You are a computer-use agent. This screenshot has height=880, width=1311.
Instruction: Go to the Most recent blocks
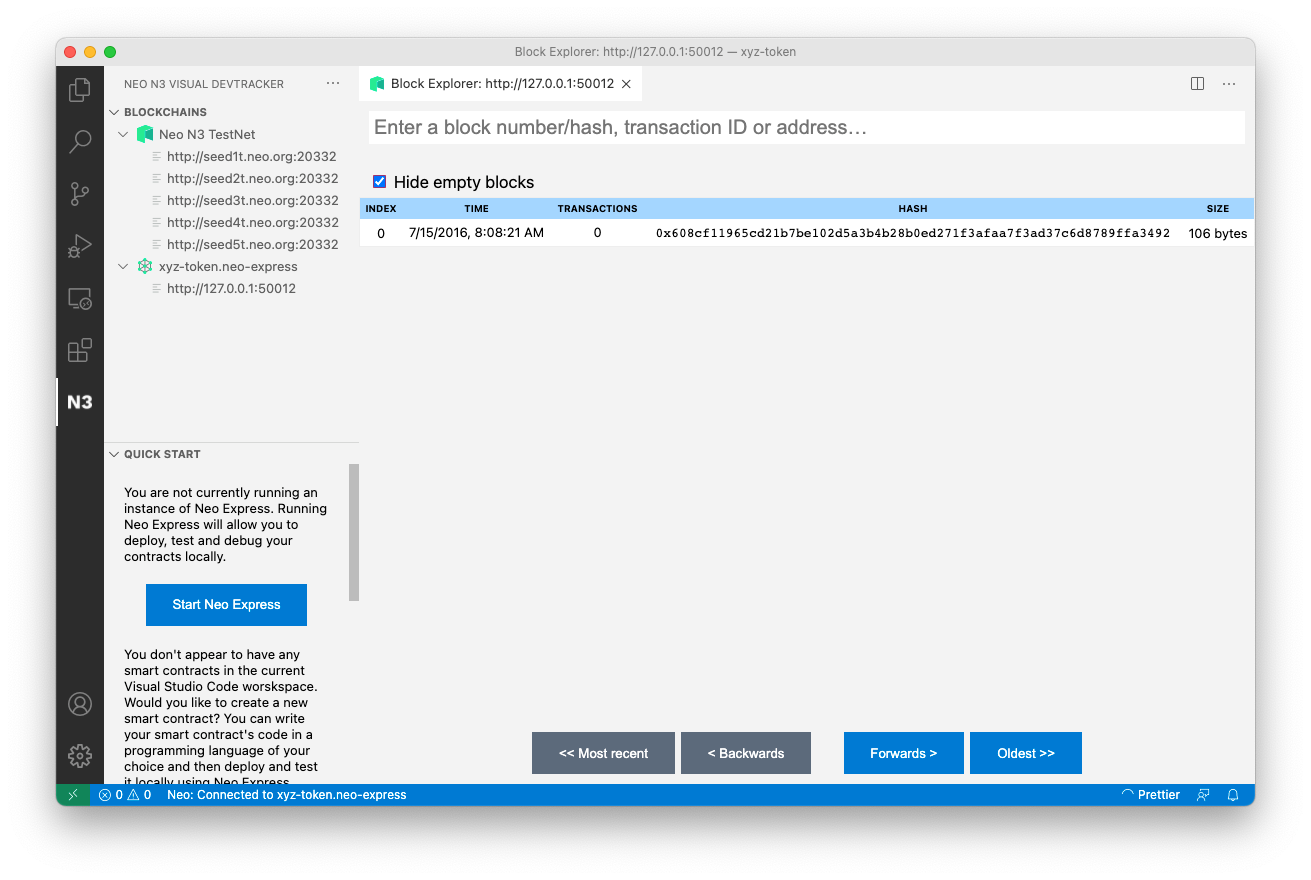pos(603,753)
